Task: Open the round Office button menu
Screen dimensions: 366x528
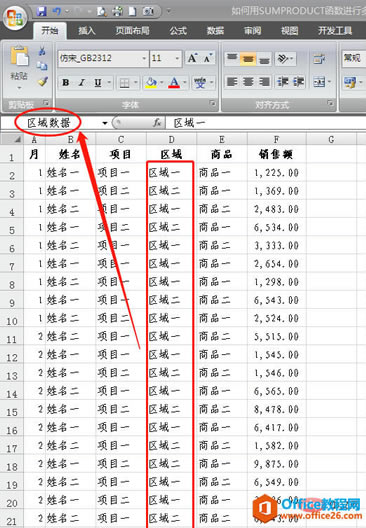Action: tap(15, 18)
